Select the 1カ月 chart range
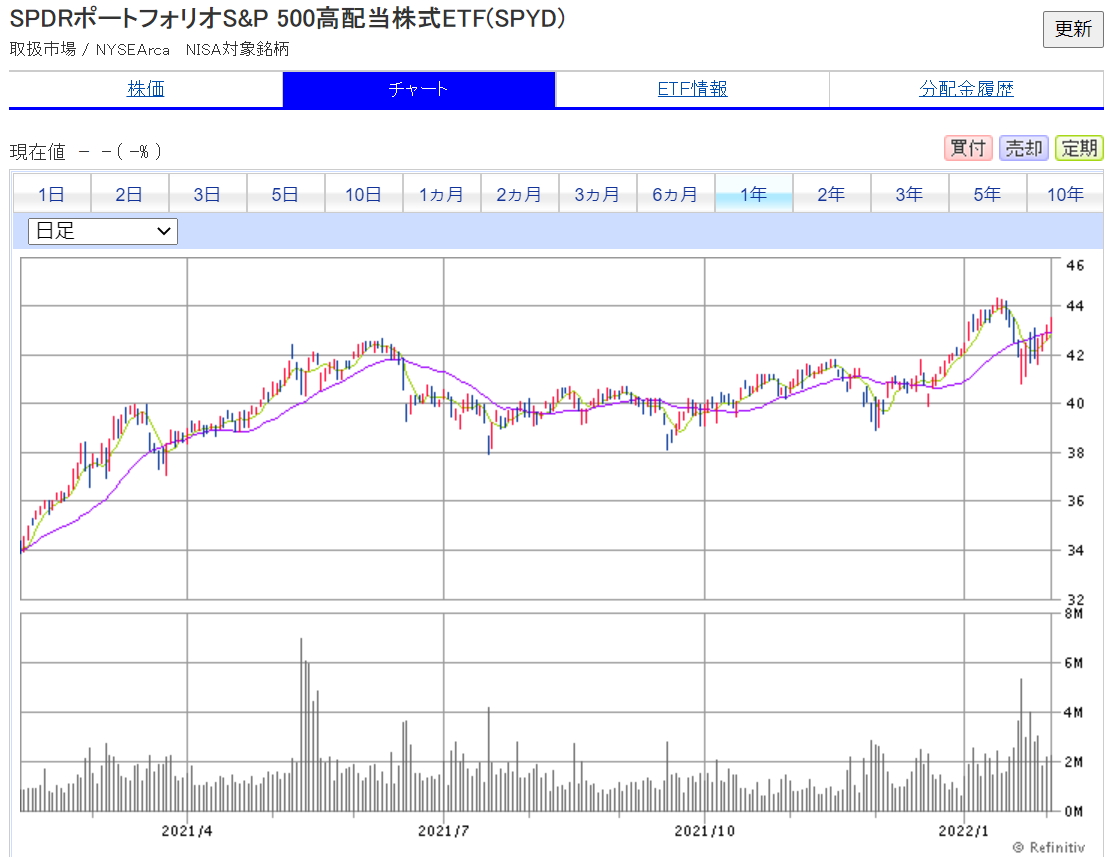 coord(441,194)
